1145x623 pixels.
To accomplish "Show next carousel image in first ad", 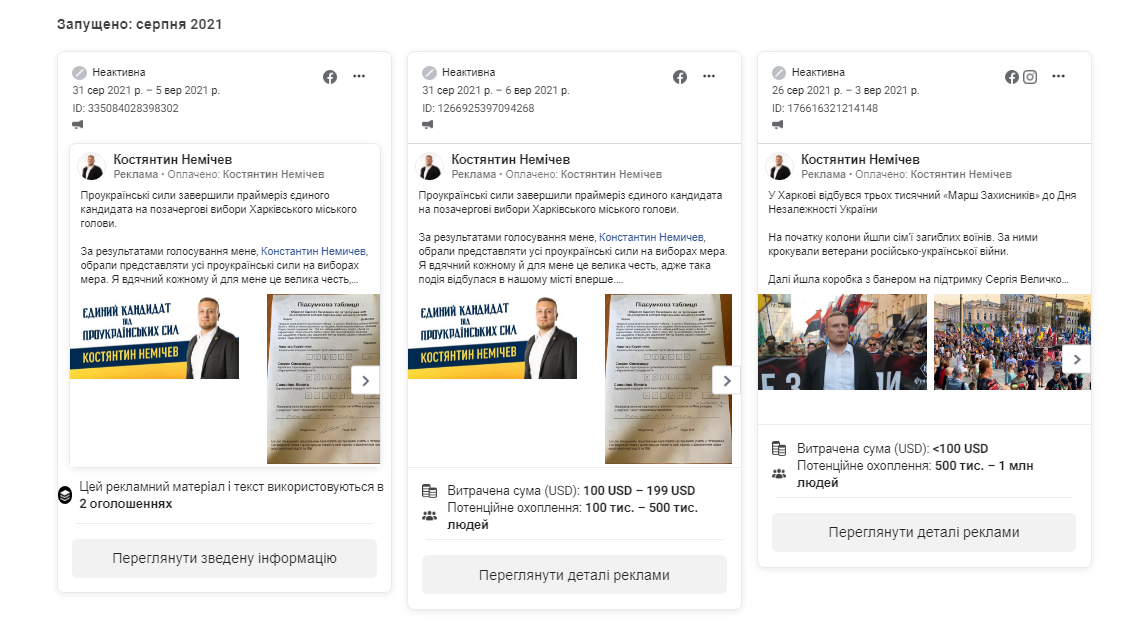I will (x=365, y=381).
